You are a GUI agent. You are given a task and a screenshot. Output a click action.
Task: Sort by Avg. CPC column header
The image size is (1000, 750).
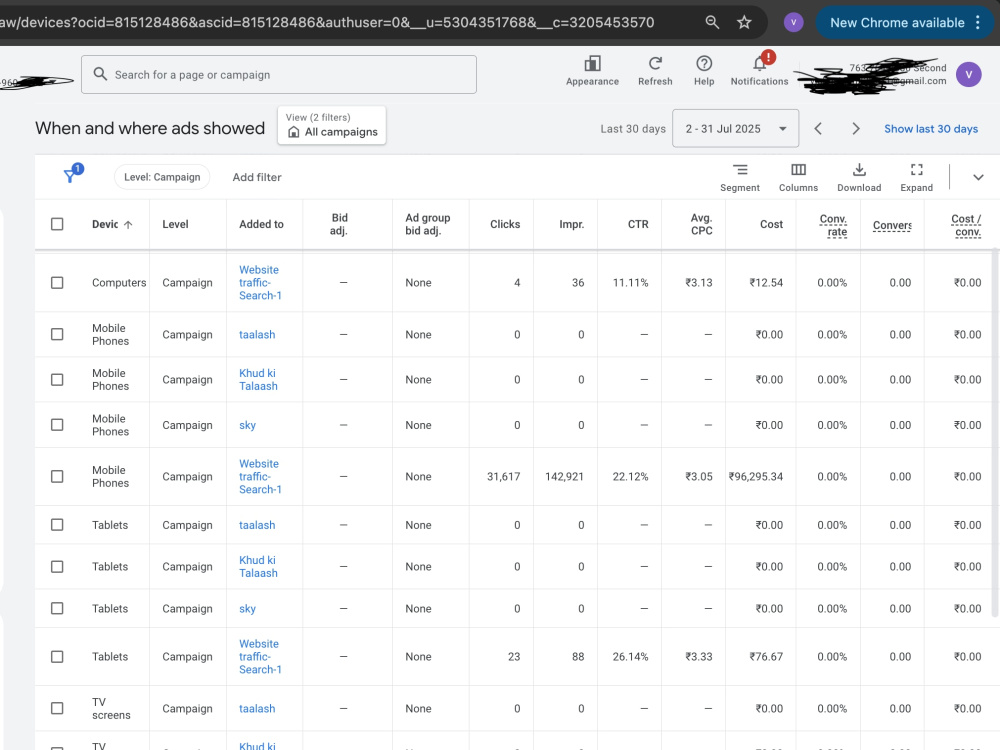[x=701, y=224]
